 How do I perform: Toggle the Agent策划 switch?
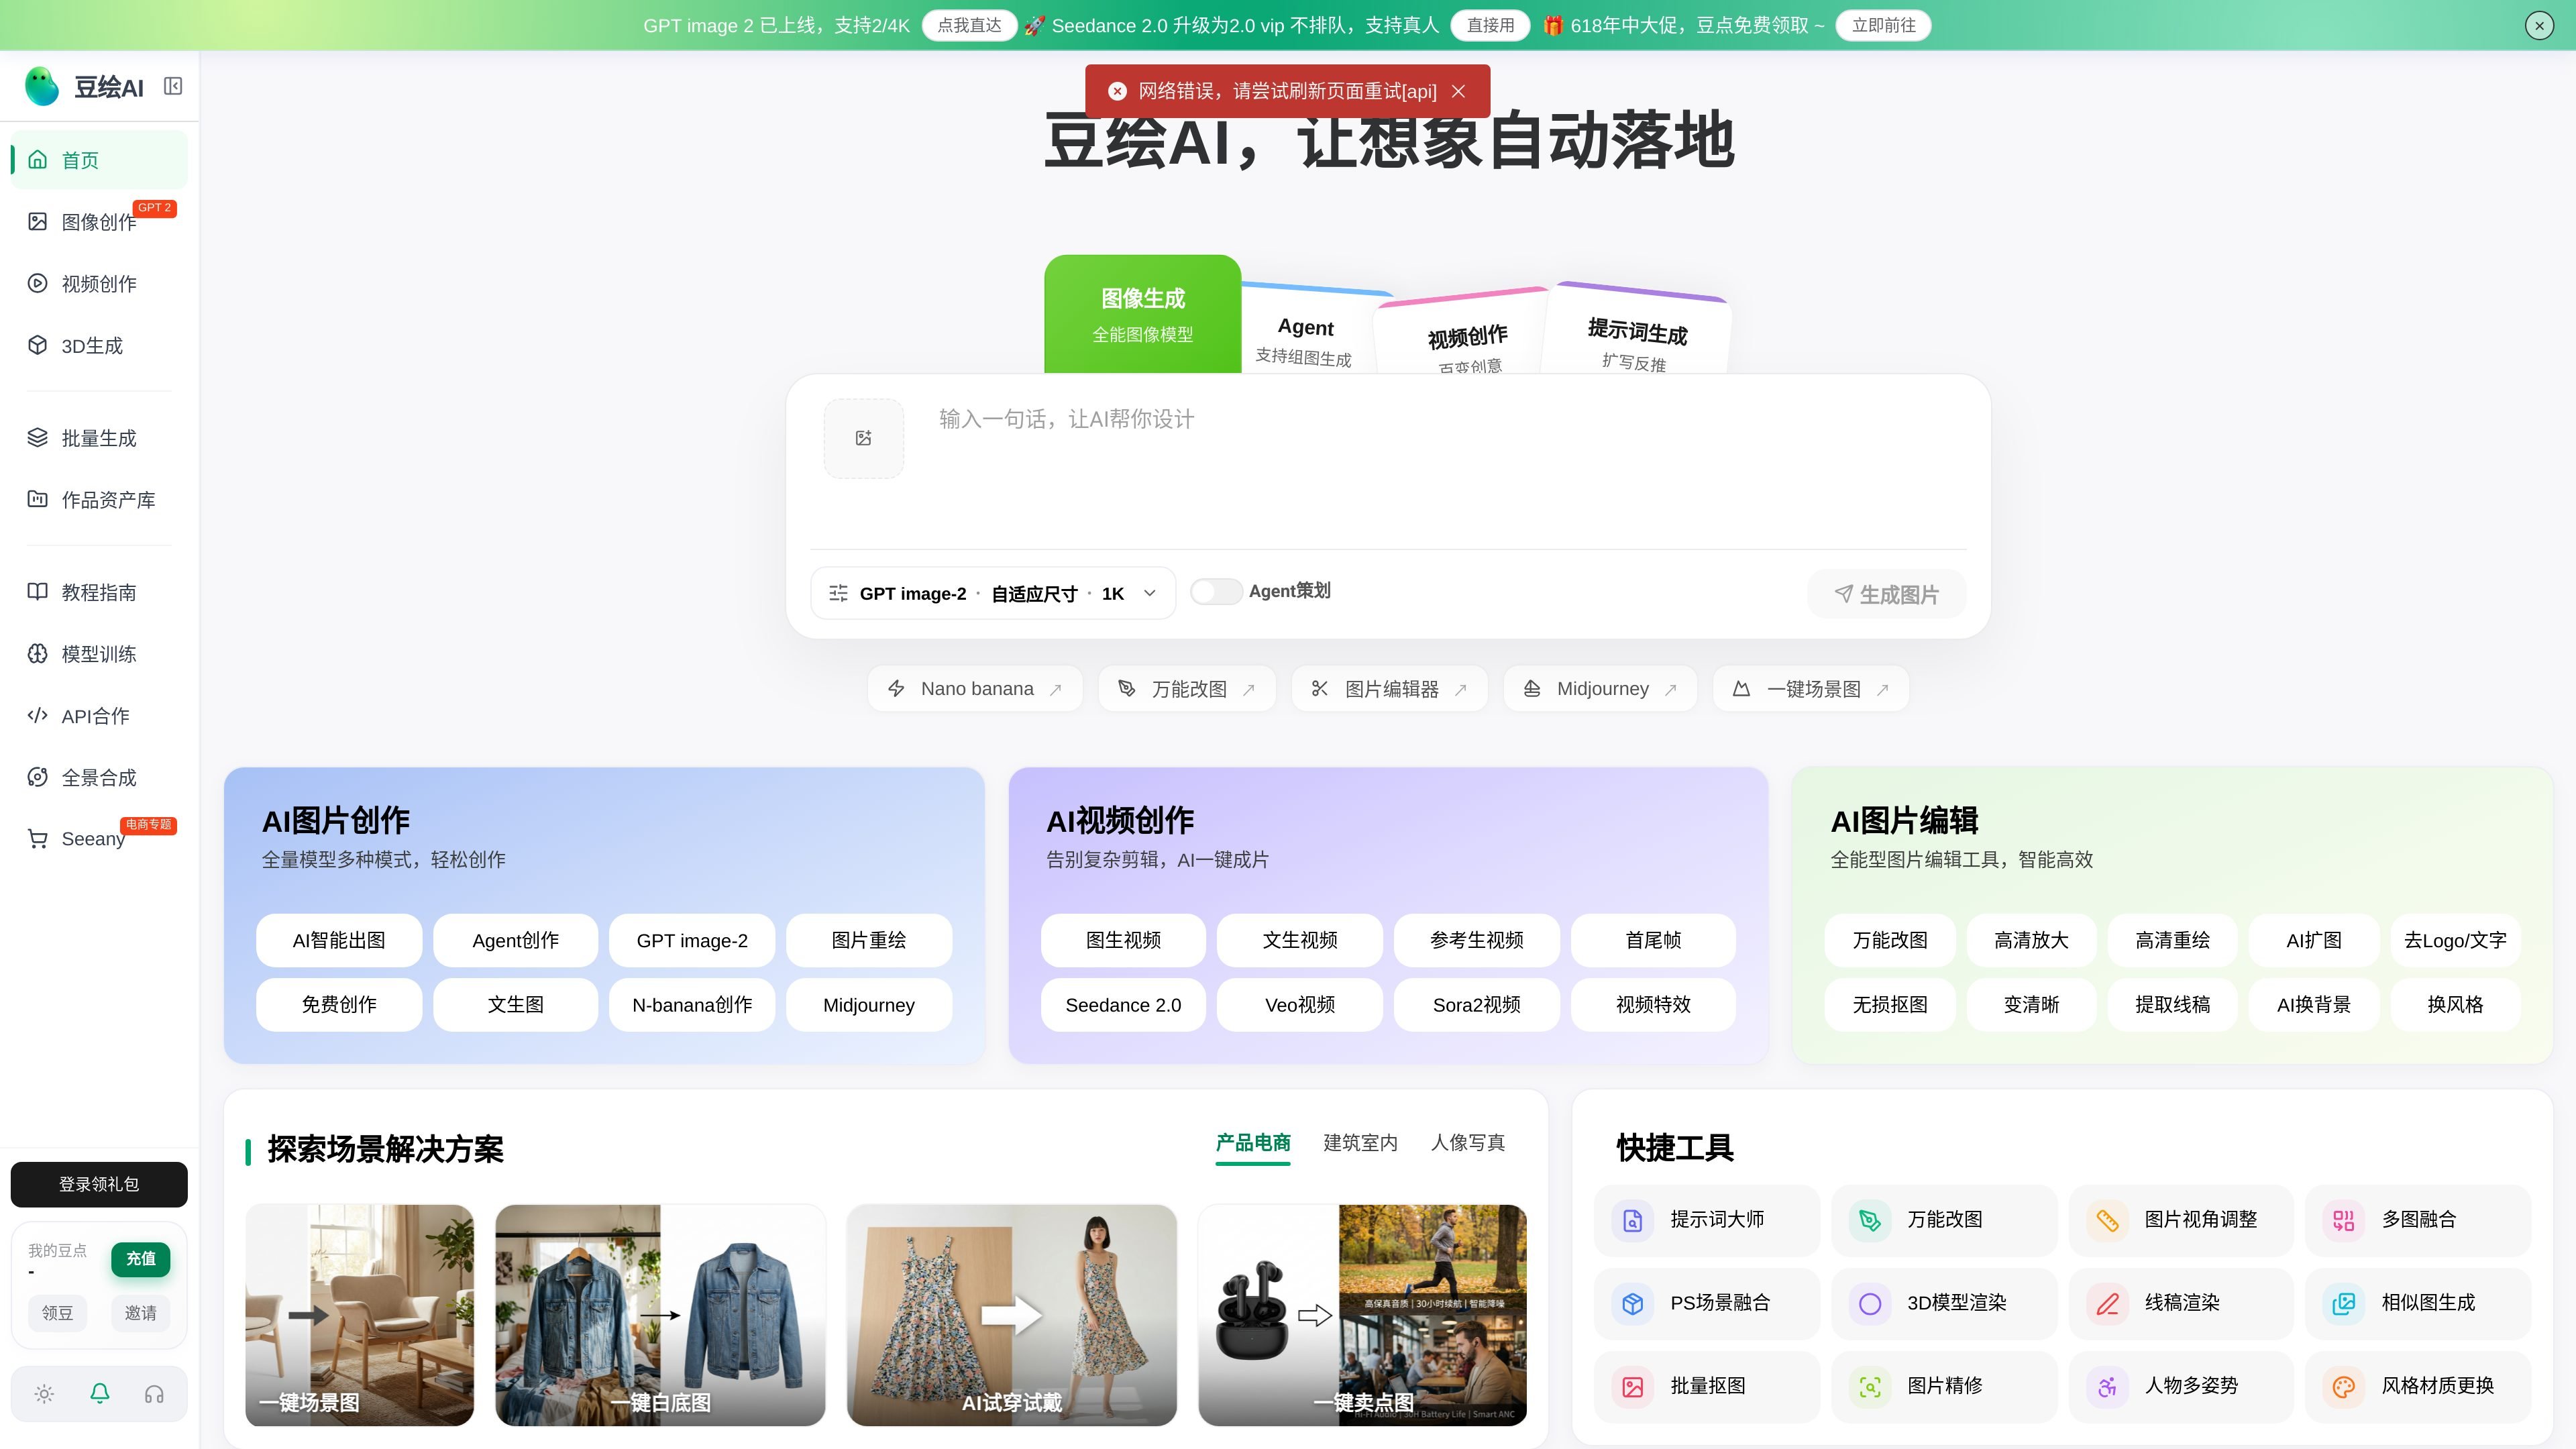[1216, 592]
